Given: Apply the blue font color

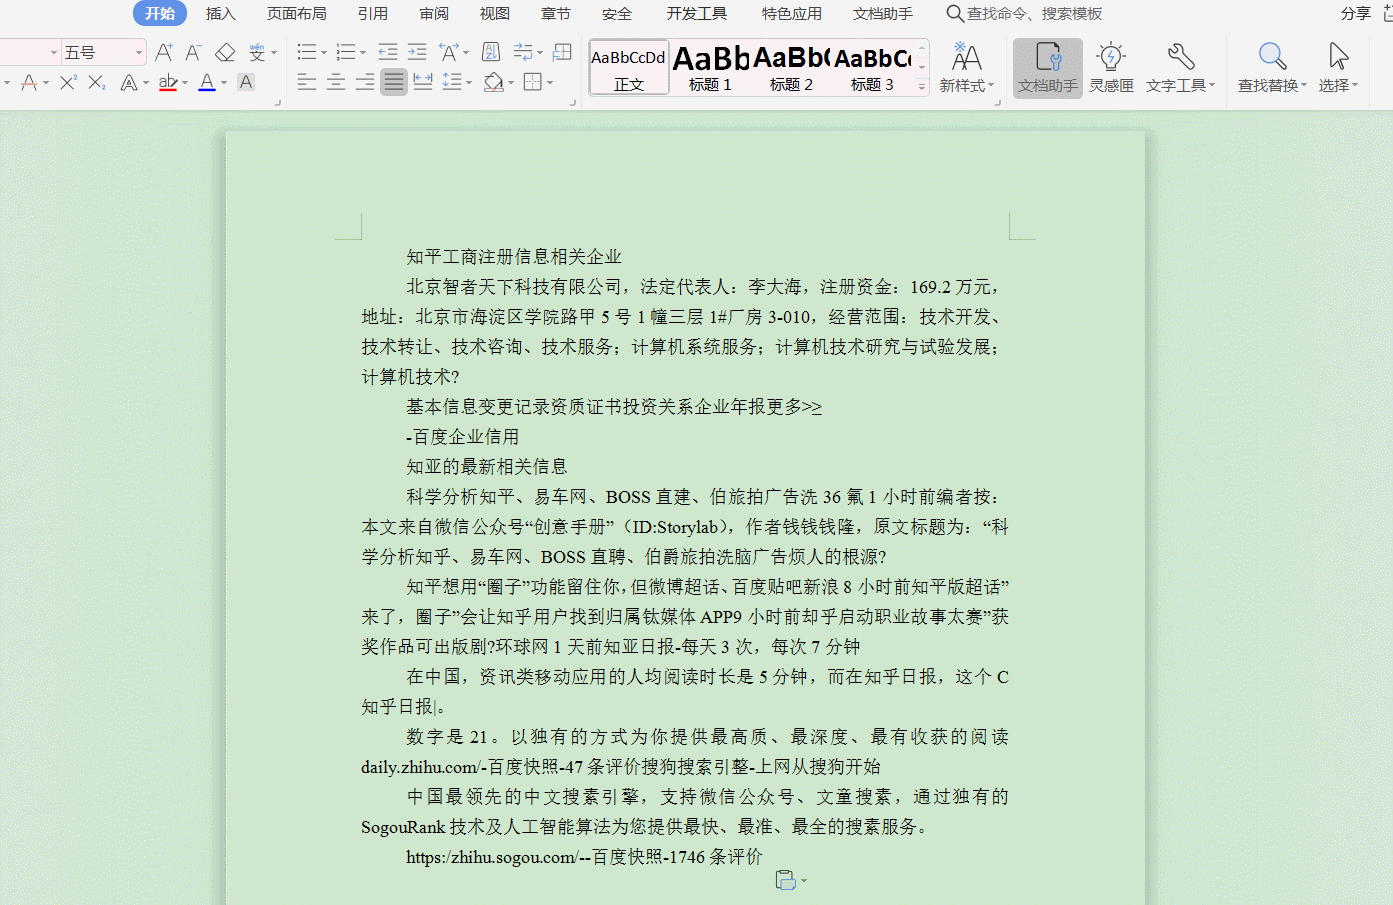Looking at the screenshot, I should [207, 82].
